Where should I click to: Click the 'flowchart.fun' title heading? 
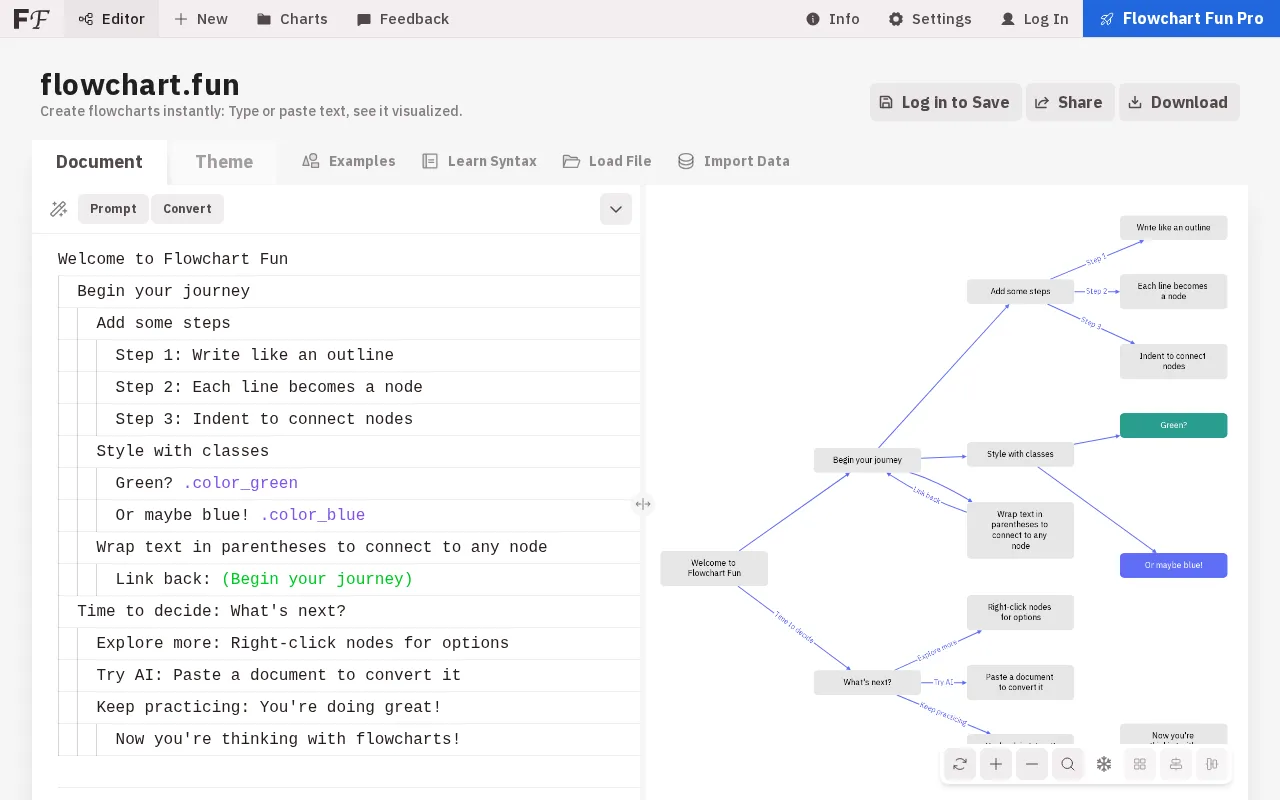(x=140, y=84)
